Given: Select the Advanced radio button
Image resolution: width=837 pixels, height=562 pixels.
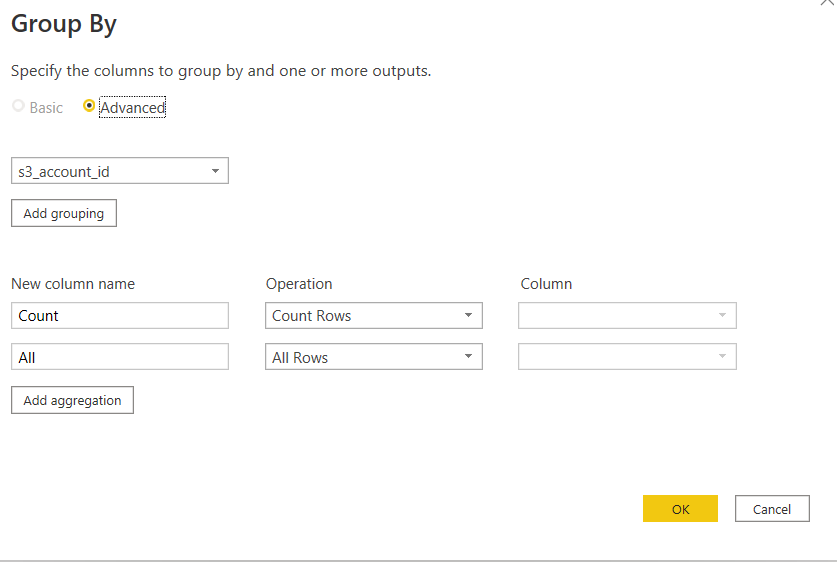Looking at the screenshot, I should tap(89, 106).
